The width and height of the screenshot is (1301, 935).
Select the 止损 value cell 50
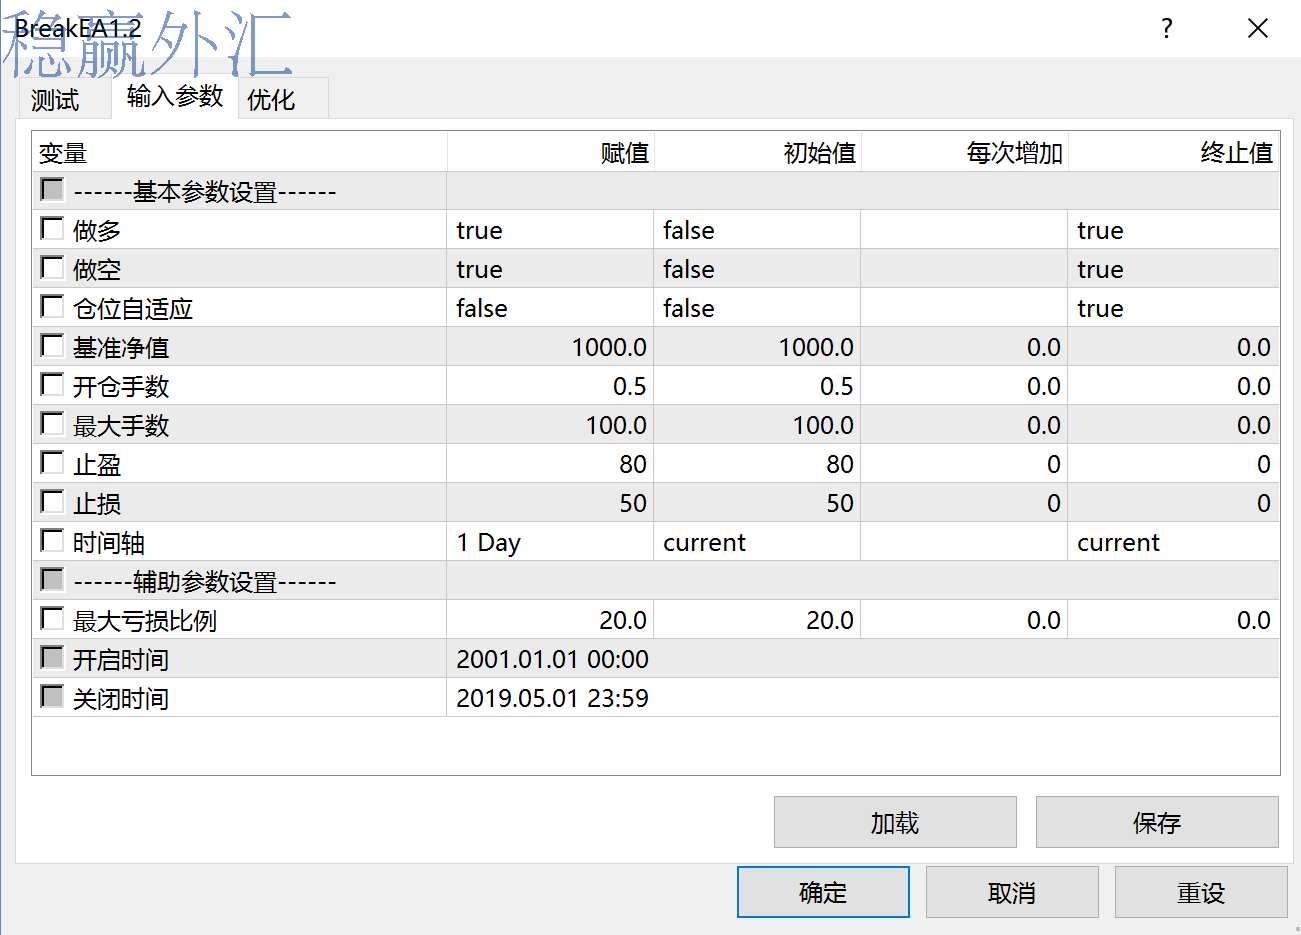550,503
